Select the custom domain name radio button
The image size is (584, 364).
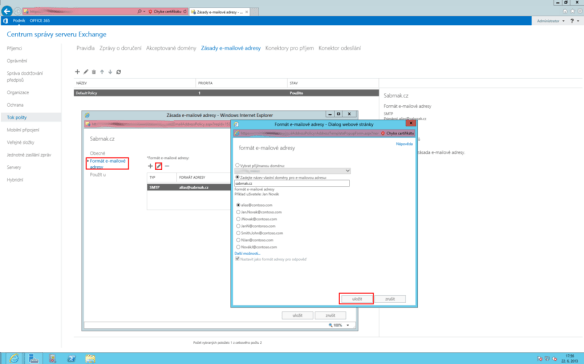pyautogui.click(x=237, y=177)
